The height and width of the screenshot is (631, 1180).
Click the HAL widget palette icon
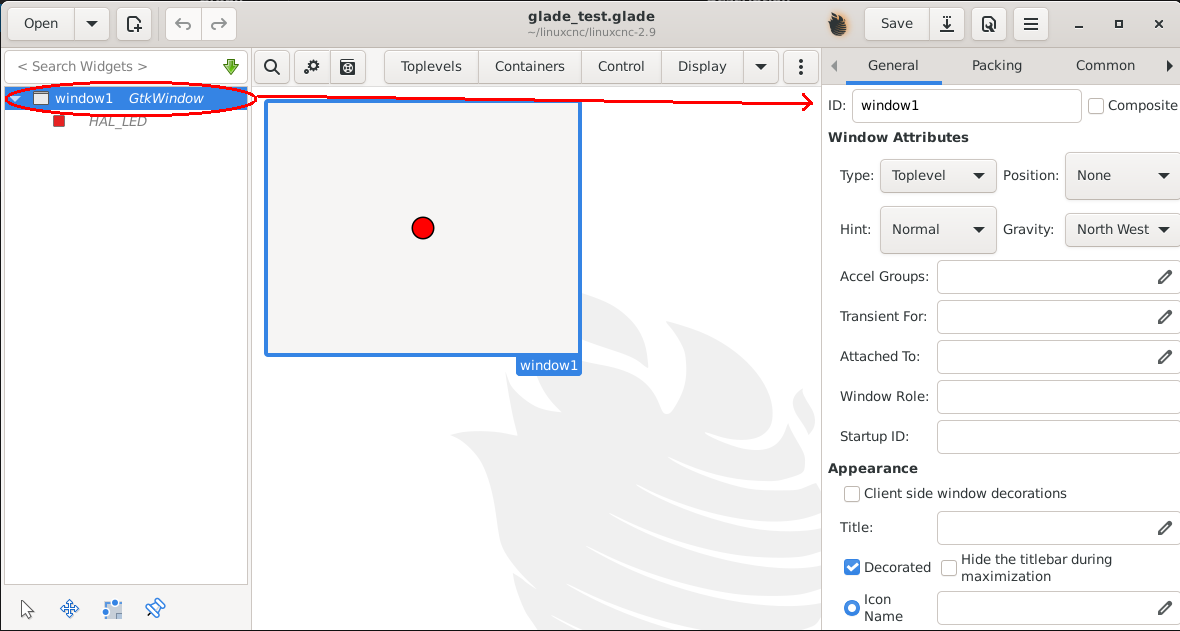pos(347,67)
